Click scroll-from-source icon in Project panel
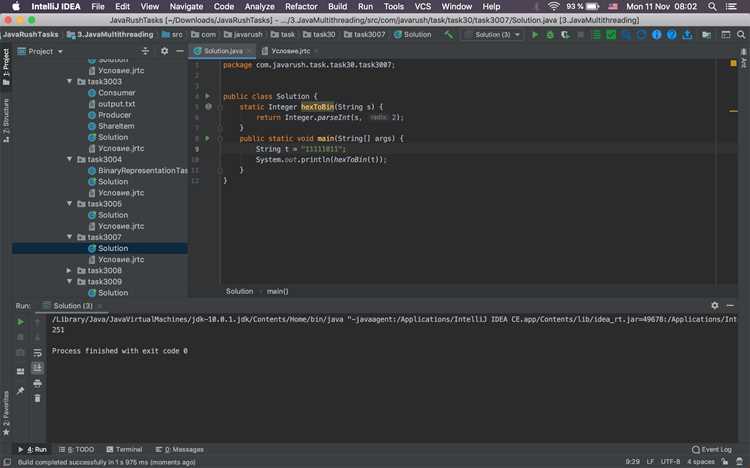The width and height of the screenshot is (750, 468). [x=145, y=51]
